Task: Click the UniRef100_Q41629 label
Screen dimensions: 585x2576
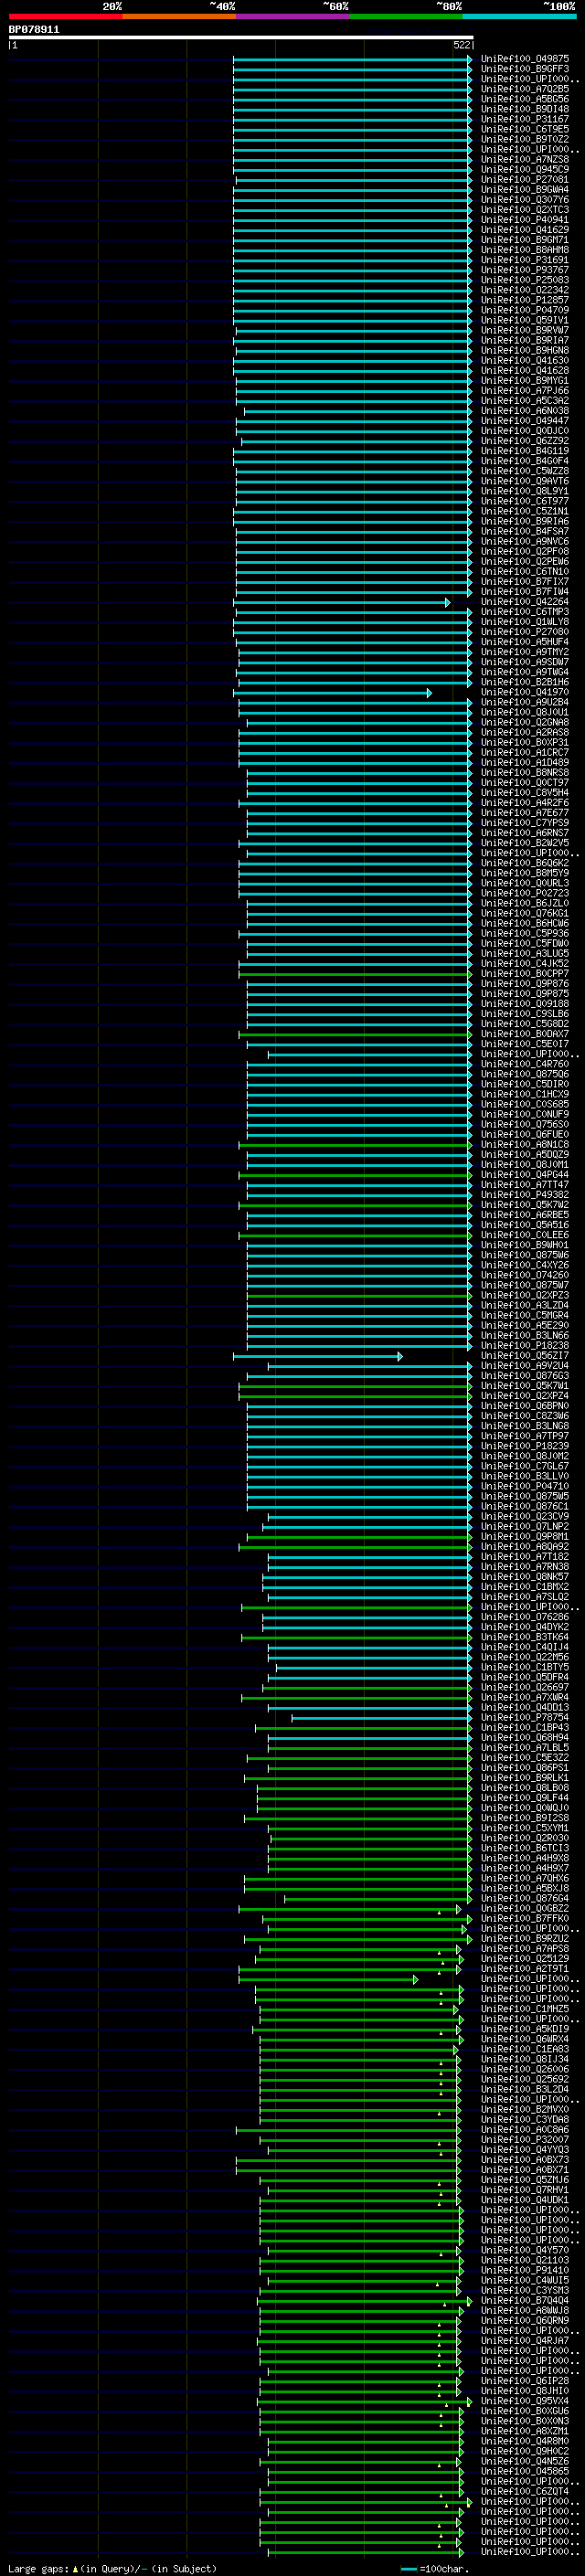Action: coord(525,230)
